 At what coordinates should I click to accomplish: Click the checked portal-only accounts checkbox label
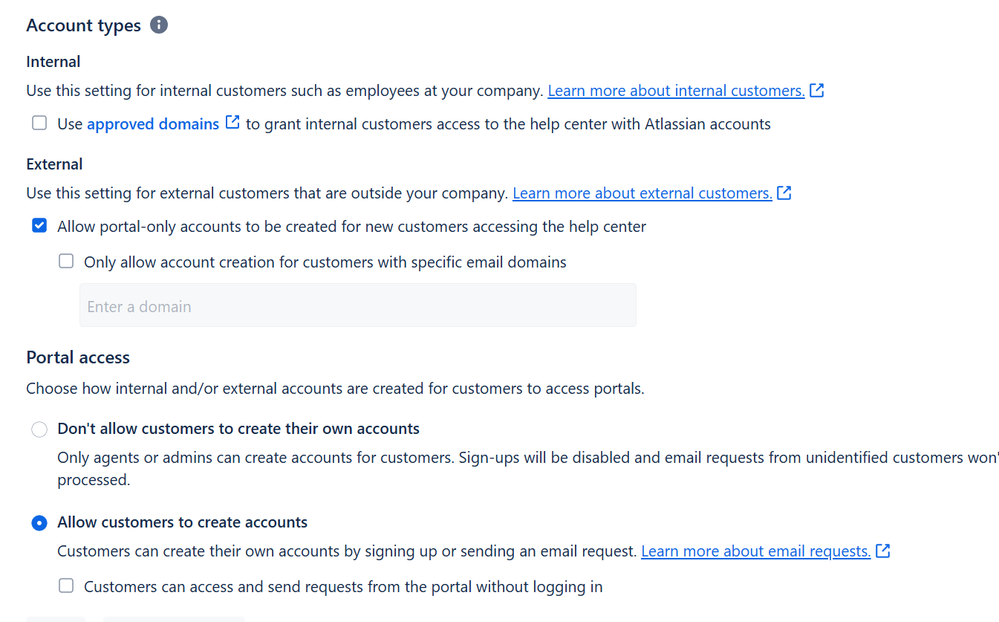(x=352, y=226)
